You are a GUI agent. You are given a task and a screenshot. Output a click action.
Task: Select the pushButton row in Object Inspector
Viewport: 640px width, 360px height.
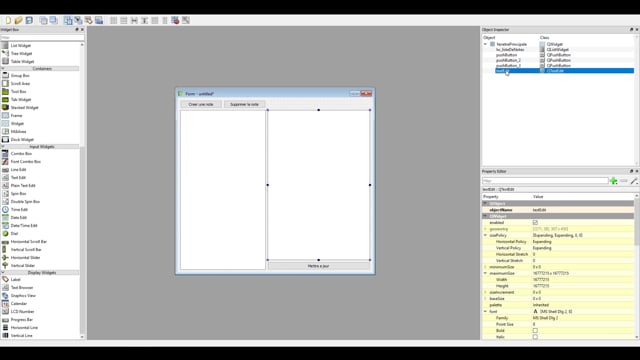pyautogui.click(x=558, y=55)
